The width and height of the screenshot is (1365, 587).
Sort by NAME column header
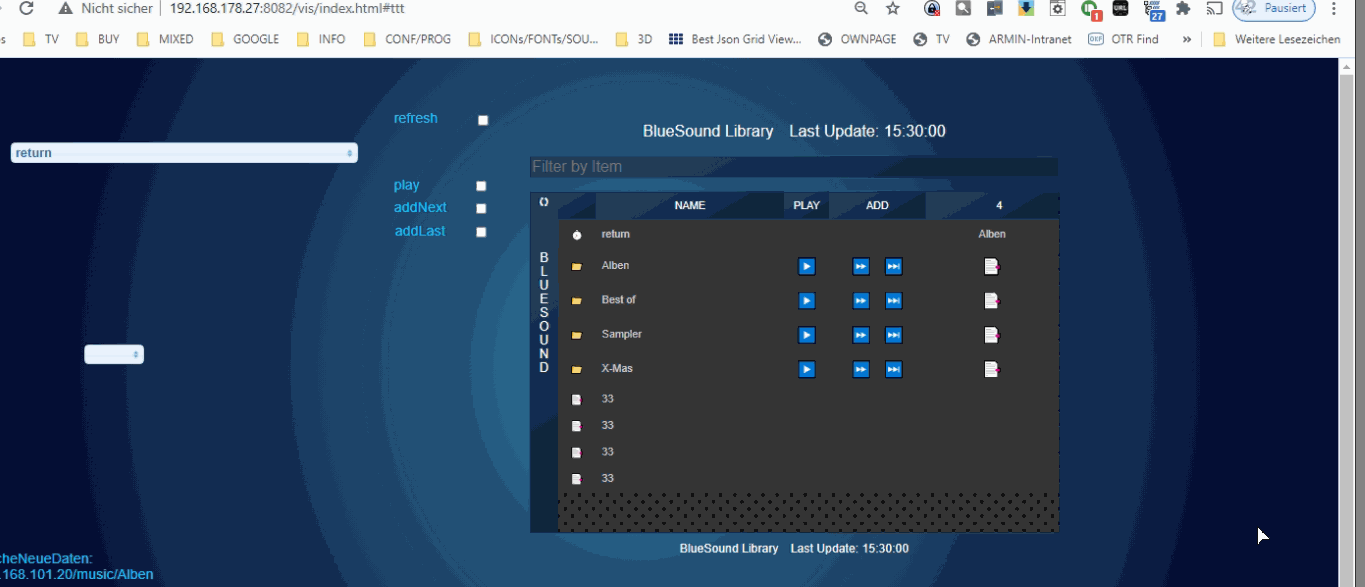pyautogui.click(x=690, y=205)
